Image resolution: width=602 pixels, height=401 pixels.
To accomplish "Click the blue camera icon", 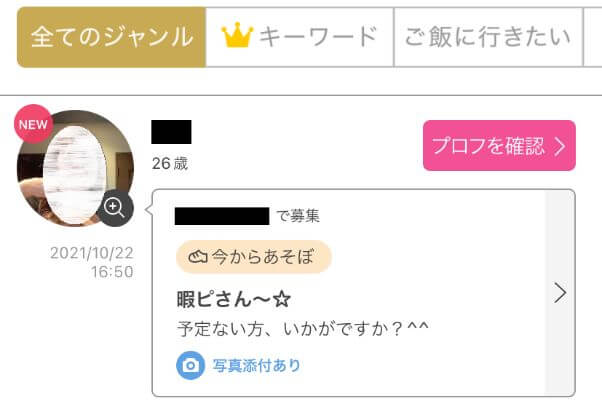I will [190, 365].
